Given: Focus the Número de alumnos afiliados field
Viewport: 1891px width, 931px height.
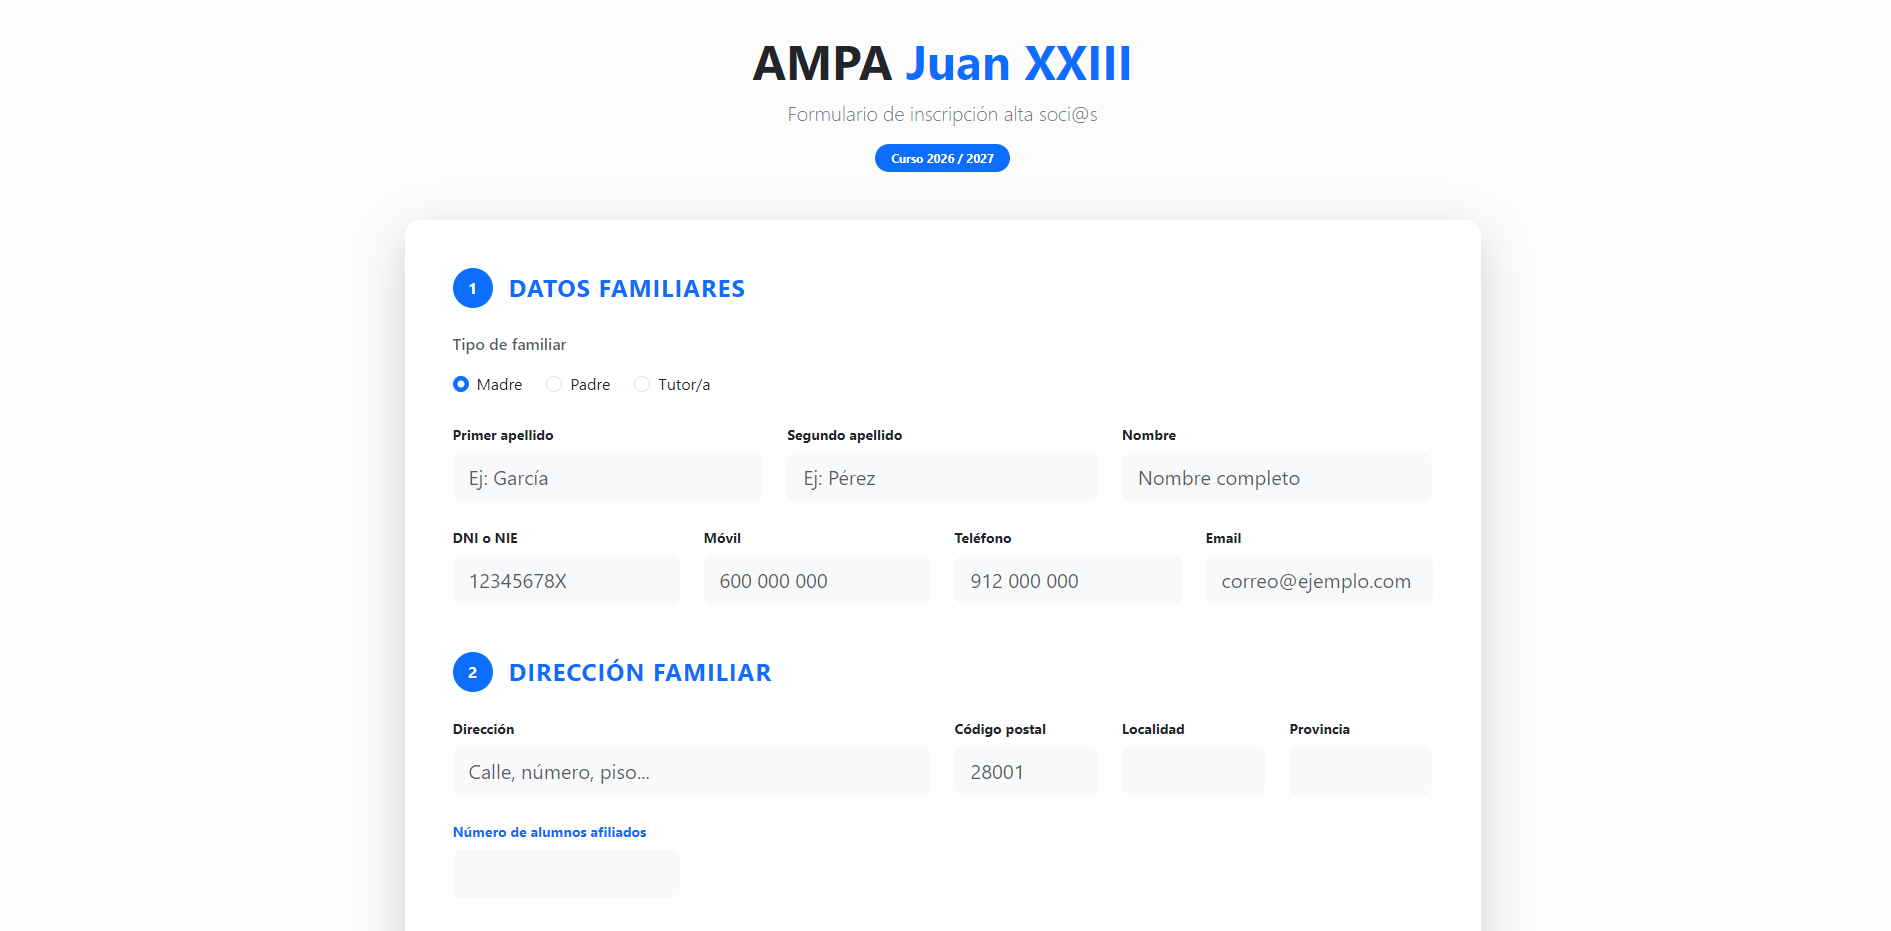Looking at the screenshot, I should pyautogui.click(x=566, y=874).
